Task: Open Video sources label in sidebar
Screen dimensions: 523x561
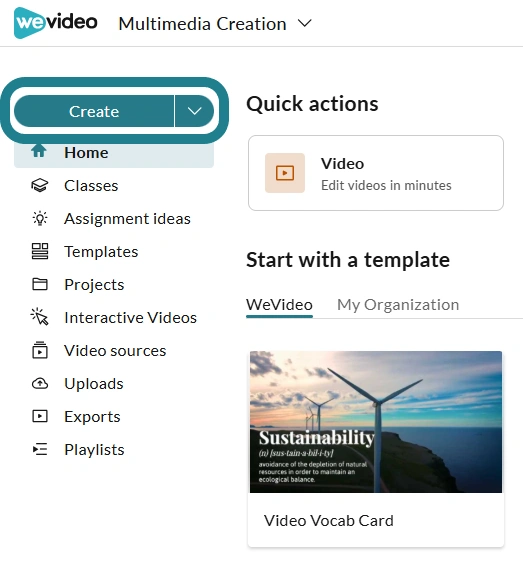Action: pos(115,351)
